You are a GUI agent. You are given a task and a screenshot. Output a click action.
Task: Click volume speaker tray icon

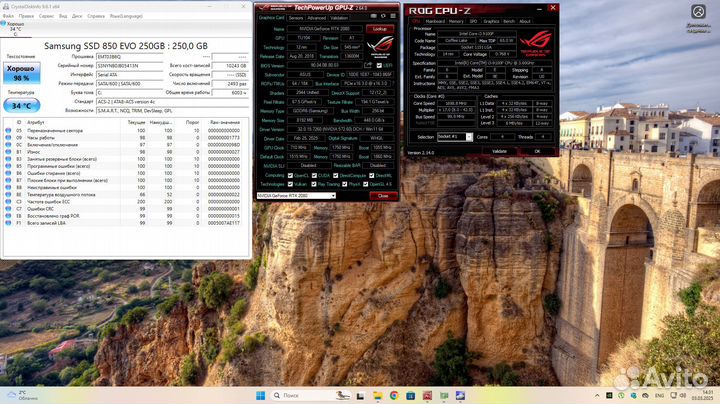(683, 395)
